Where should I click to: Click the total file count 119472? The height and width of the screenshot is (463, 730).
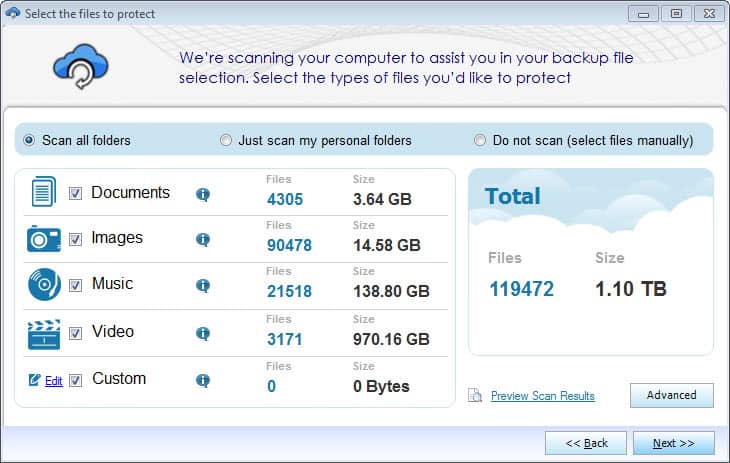521,289
